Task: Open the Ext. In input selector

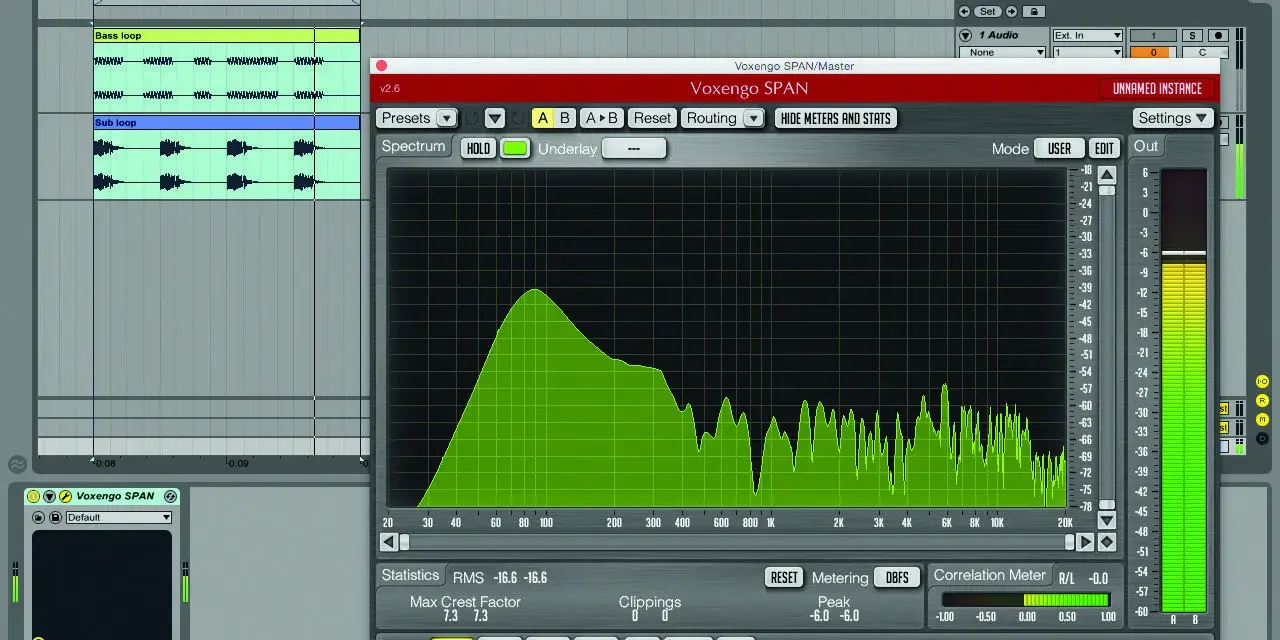Action: pyautogui.click(x=1088, y=36)
